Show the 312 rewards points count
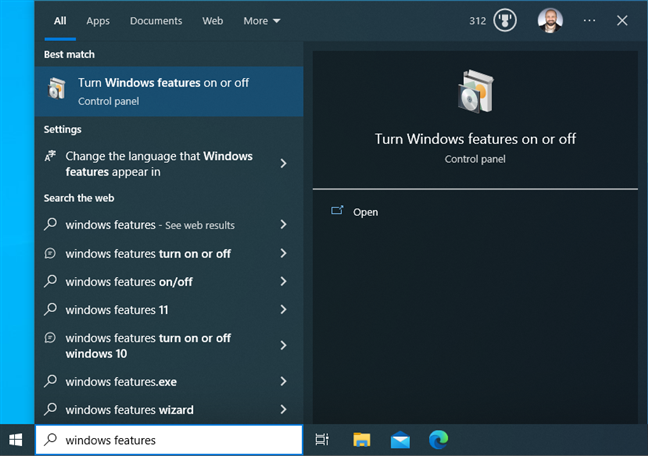The height and width of the screenshot is (456, 648). (x=477, y=21)
